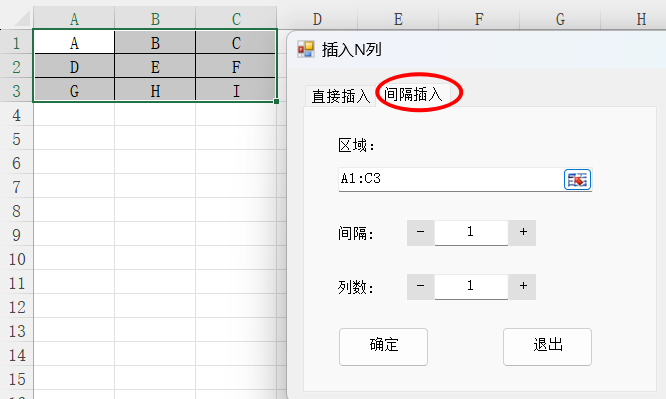Click the 列数 number field

[x=471, y=286]
